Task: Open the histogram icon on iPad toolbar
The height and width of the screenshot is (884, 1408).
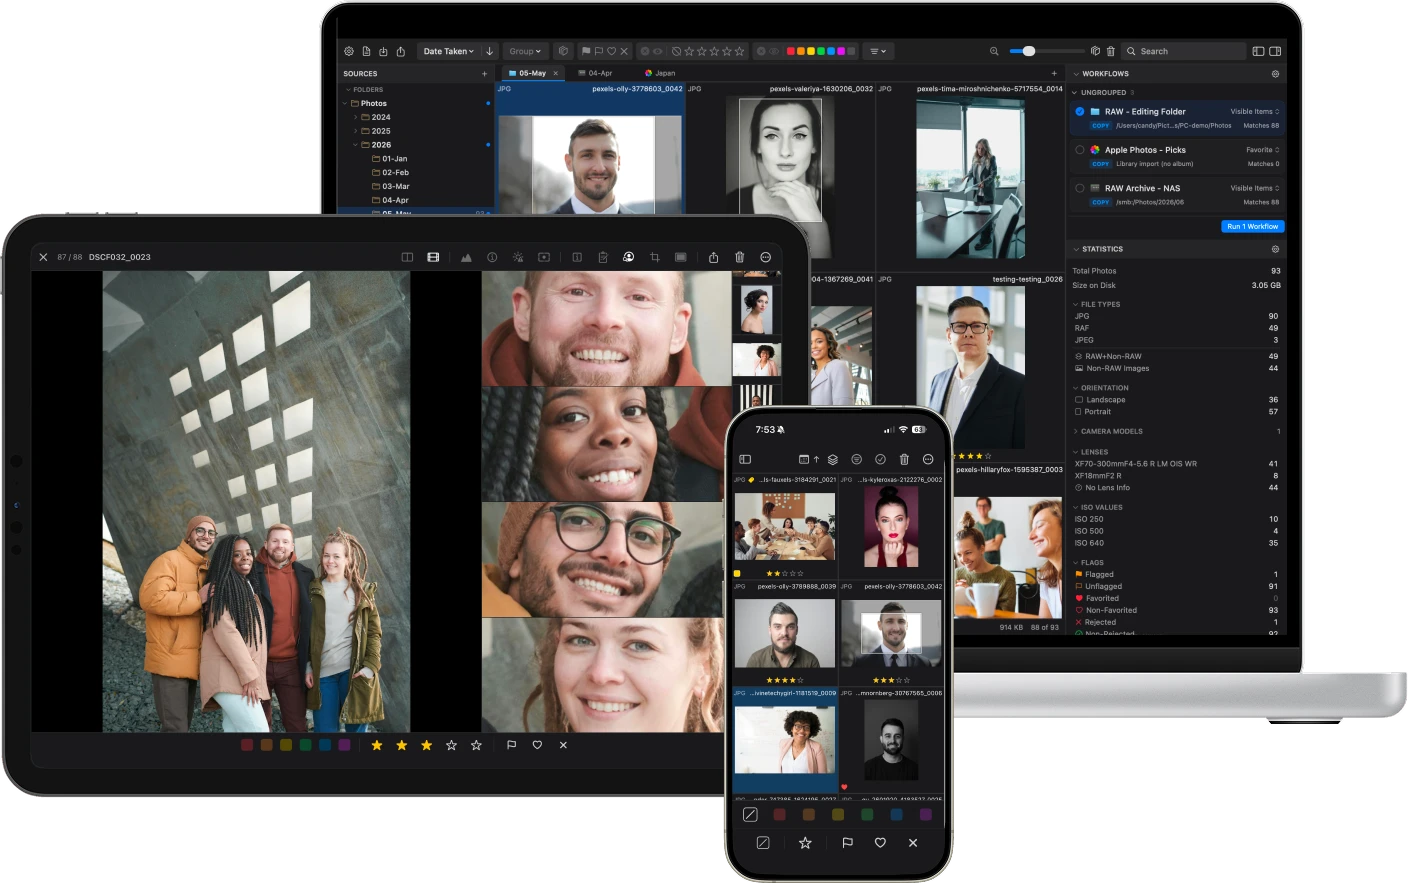Action: pyautogui.click(x=466, y=257)
